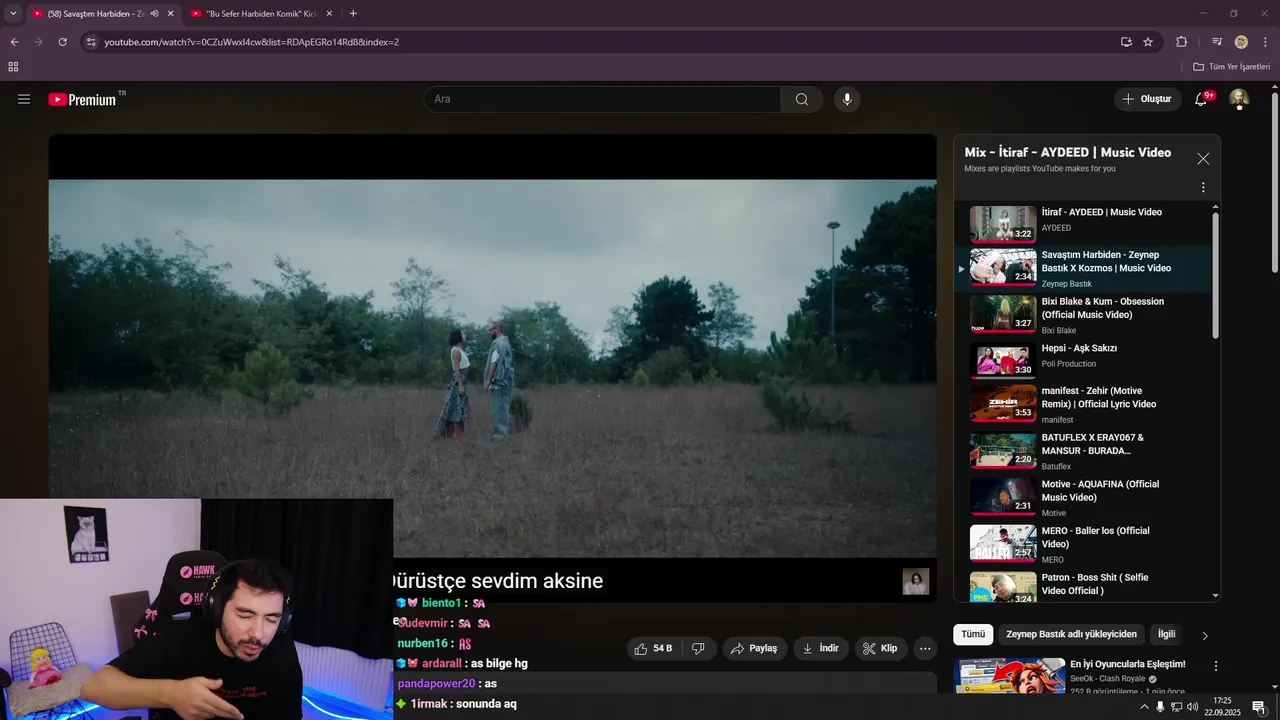Open the apps grid in bookmarks bar
The image size is (1280, 720).
[13, 67]
